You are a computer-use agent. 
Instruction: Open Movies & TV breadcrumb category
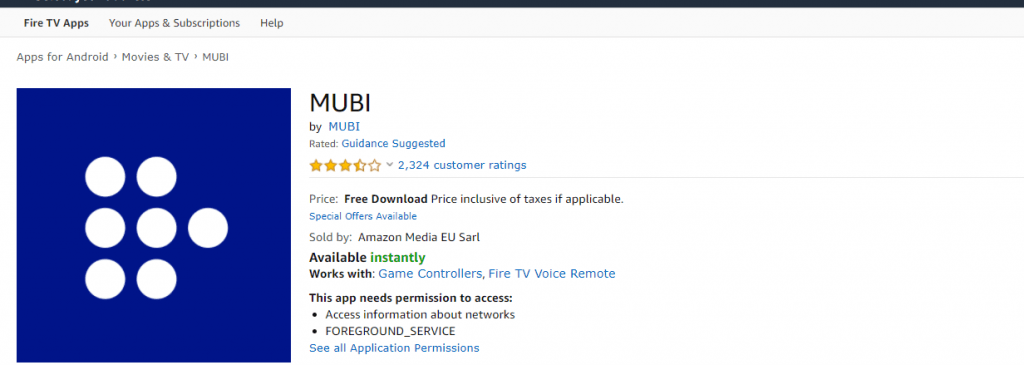click(x=155, y=57)
